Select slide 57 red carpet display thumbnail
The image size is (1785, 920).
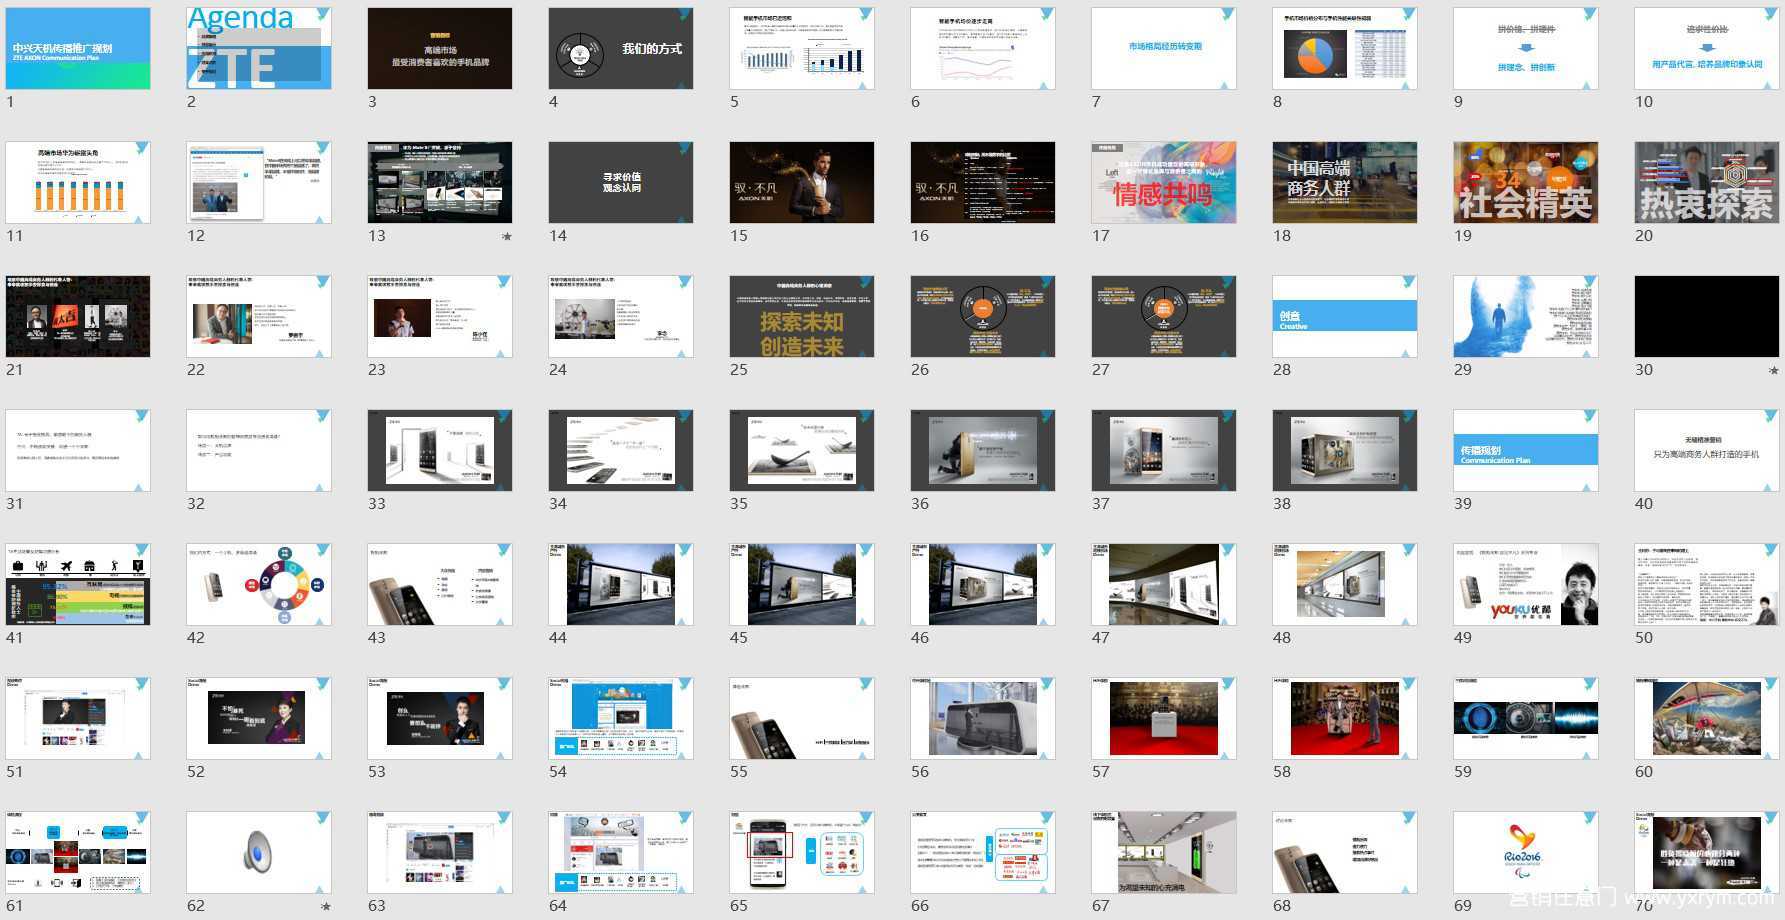coord(1164,718)
